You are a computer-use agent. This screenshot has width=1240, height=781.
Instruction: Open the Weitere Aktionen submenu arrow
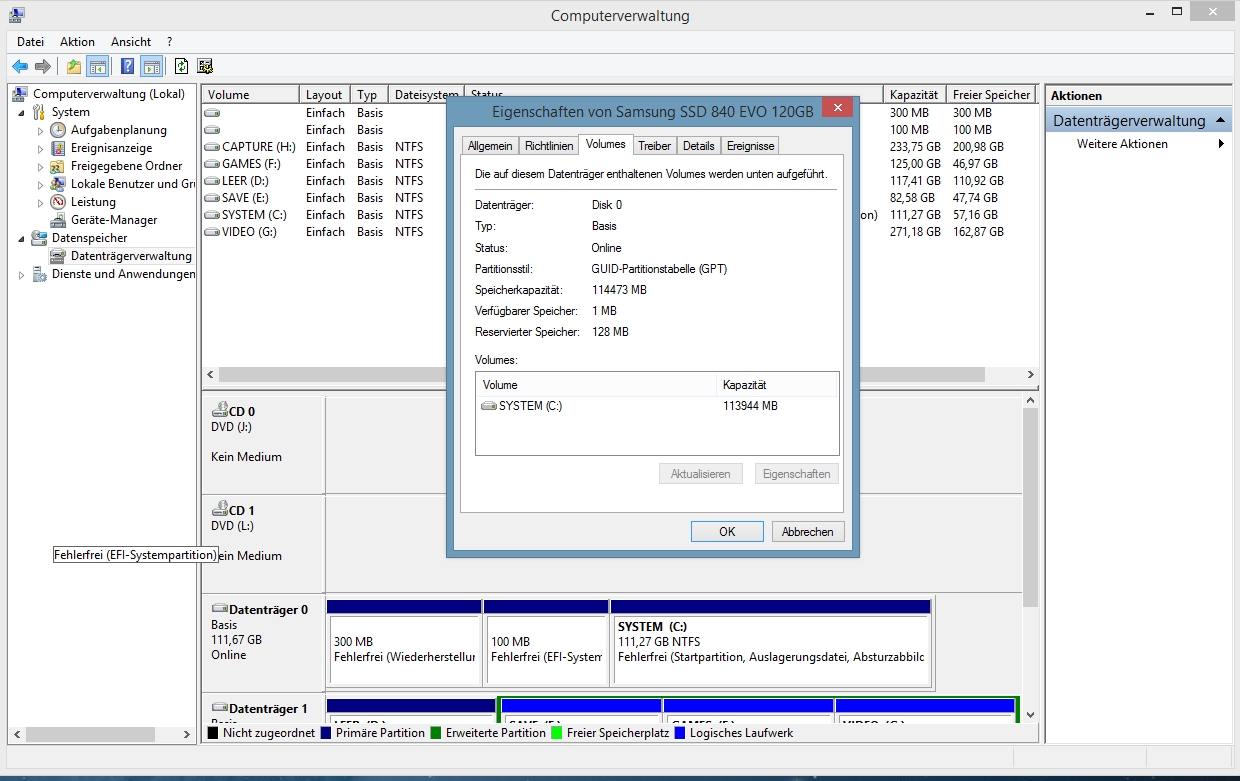pyautogui.click(x=1221, y=144)
